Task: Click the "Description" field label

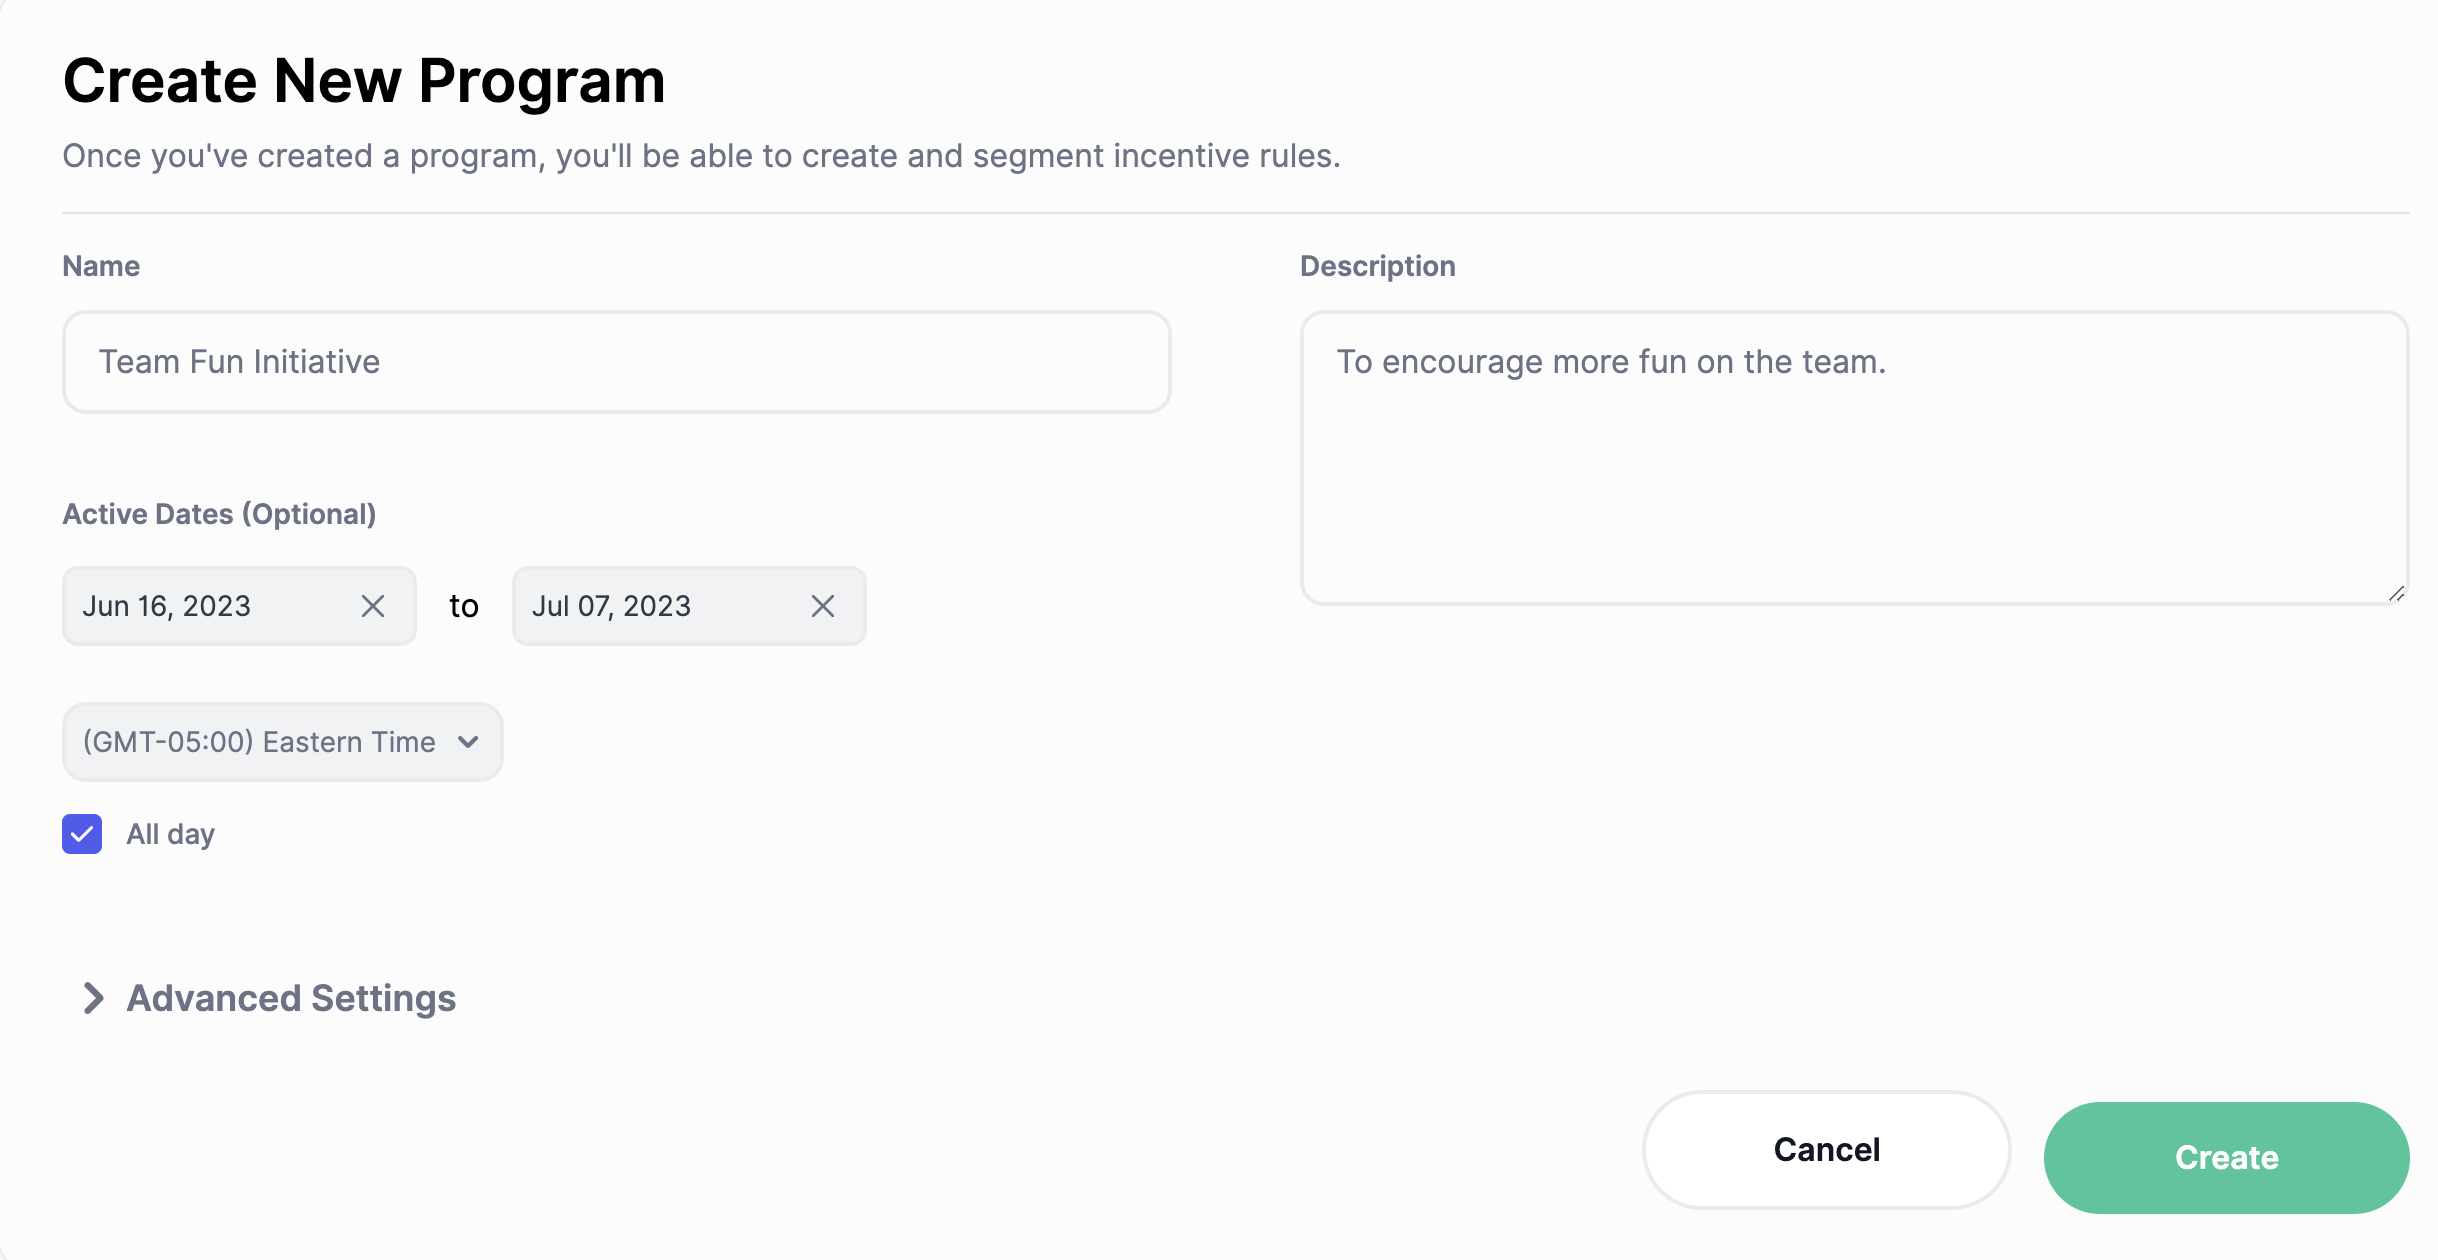Action: click(x=1377, y=266)
